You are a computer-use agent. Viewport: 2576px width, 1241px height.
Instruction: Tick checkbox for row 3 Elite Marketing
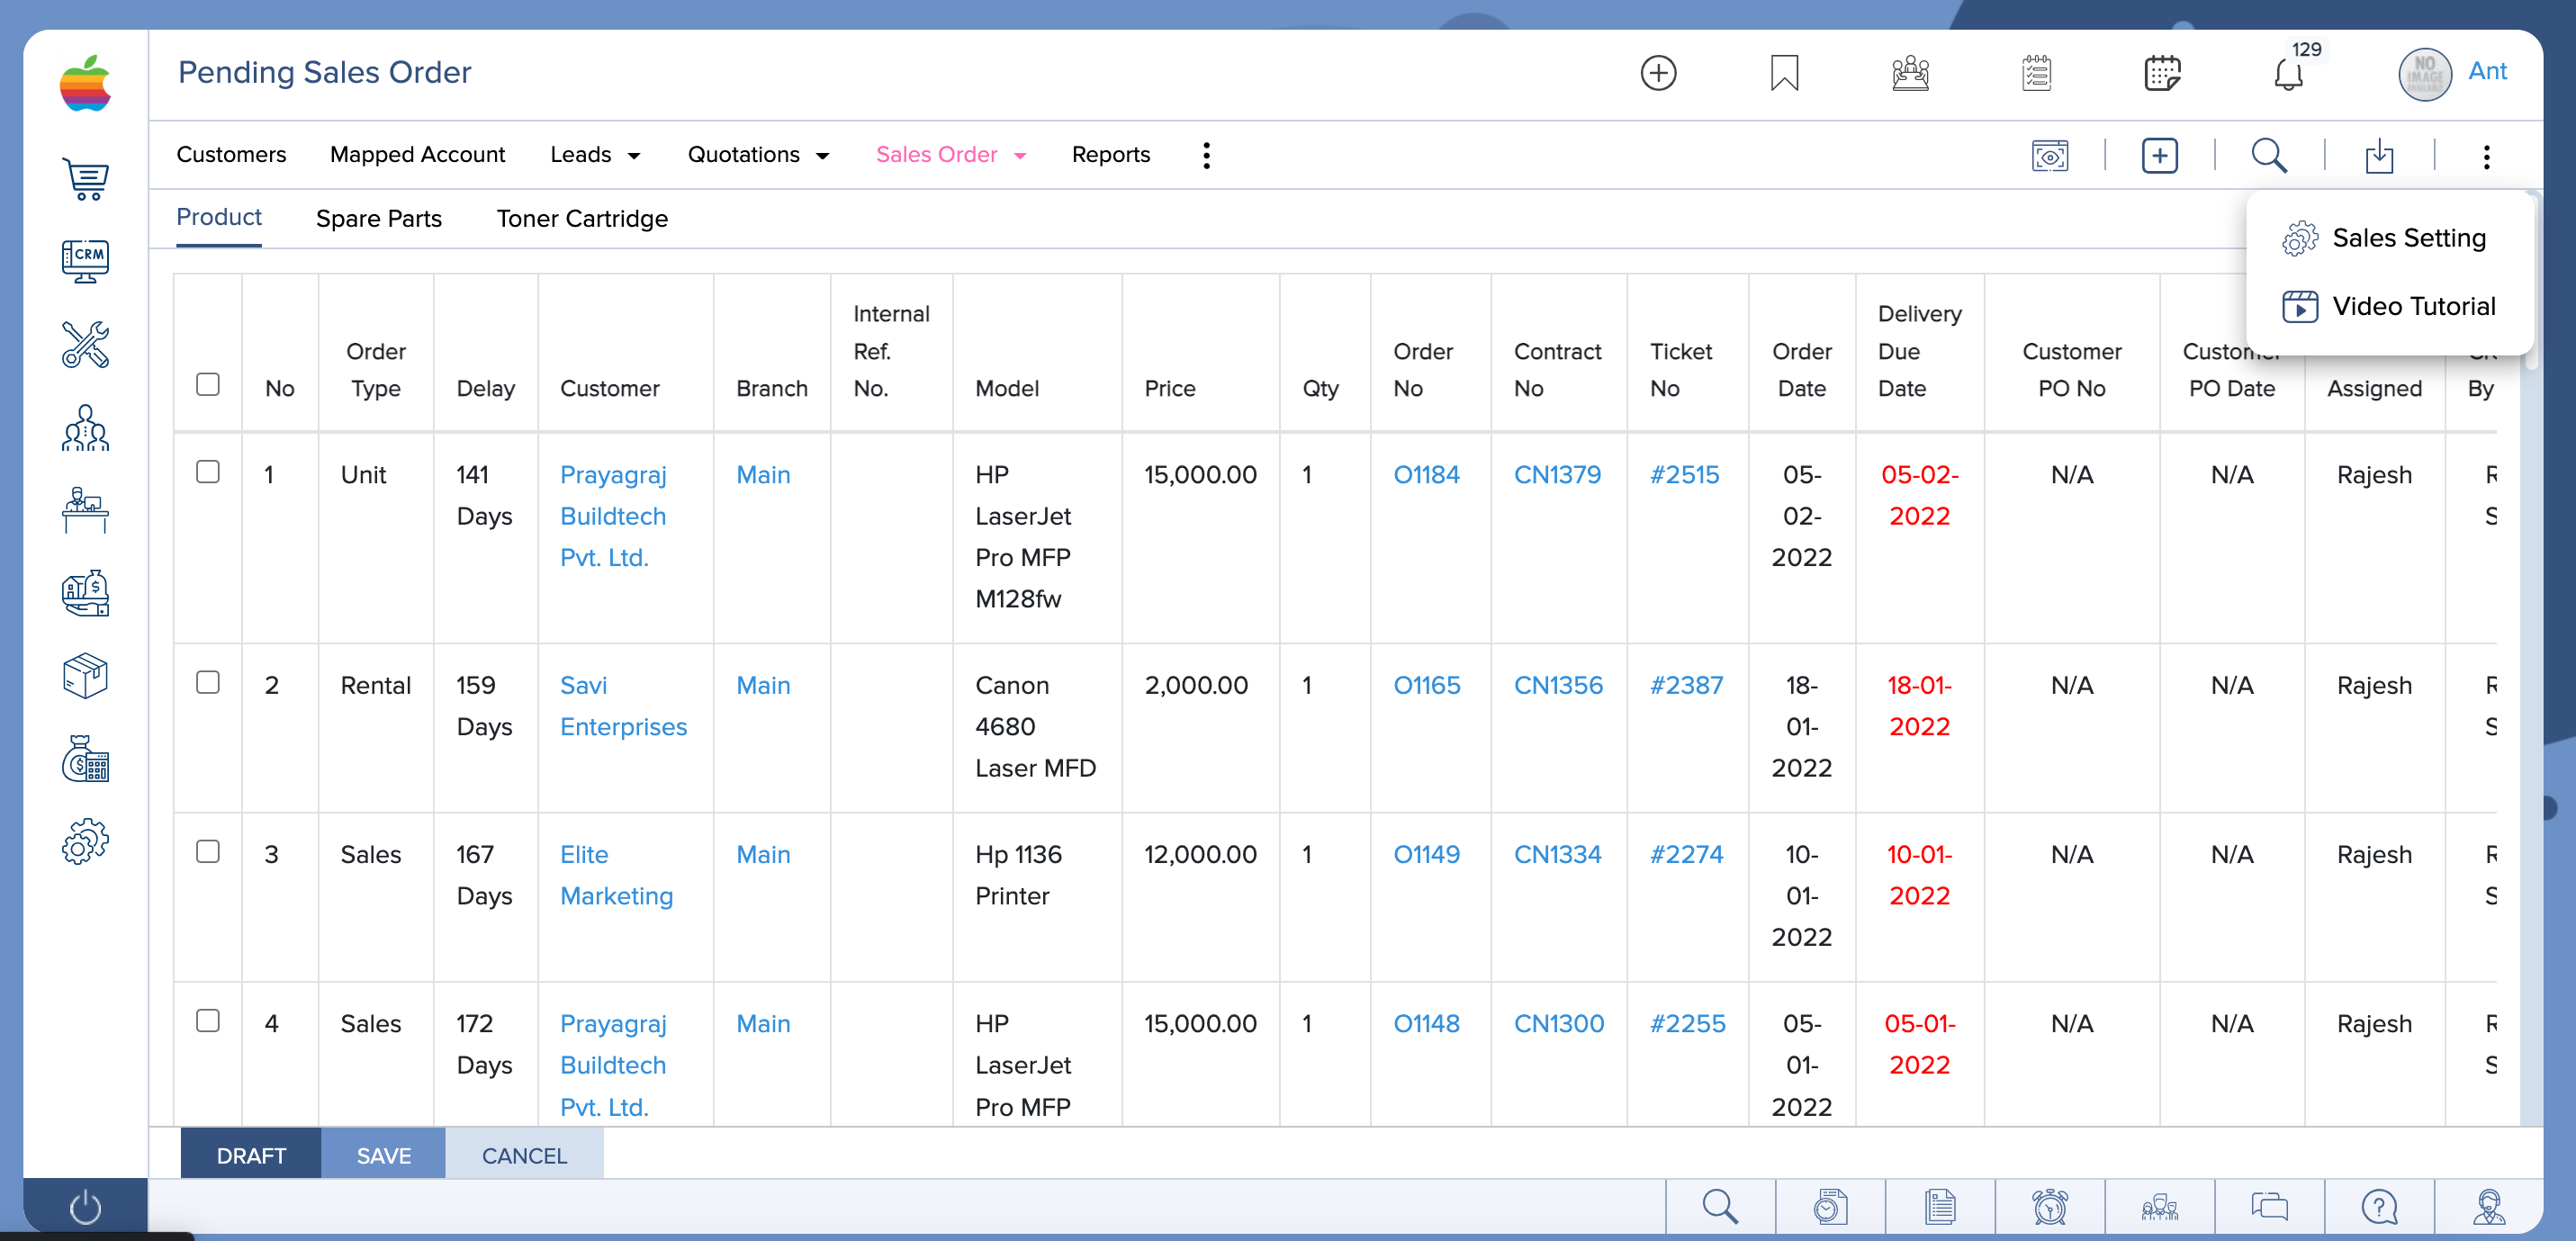tap(208, 852)
